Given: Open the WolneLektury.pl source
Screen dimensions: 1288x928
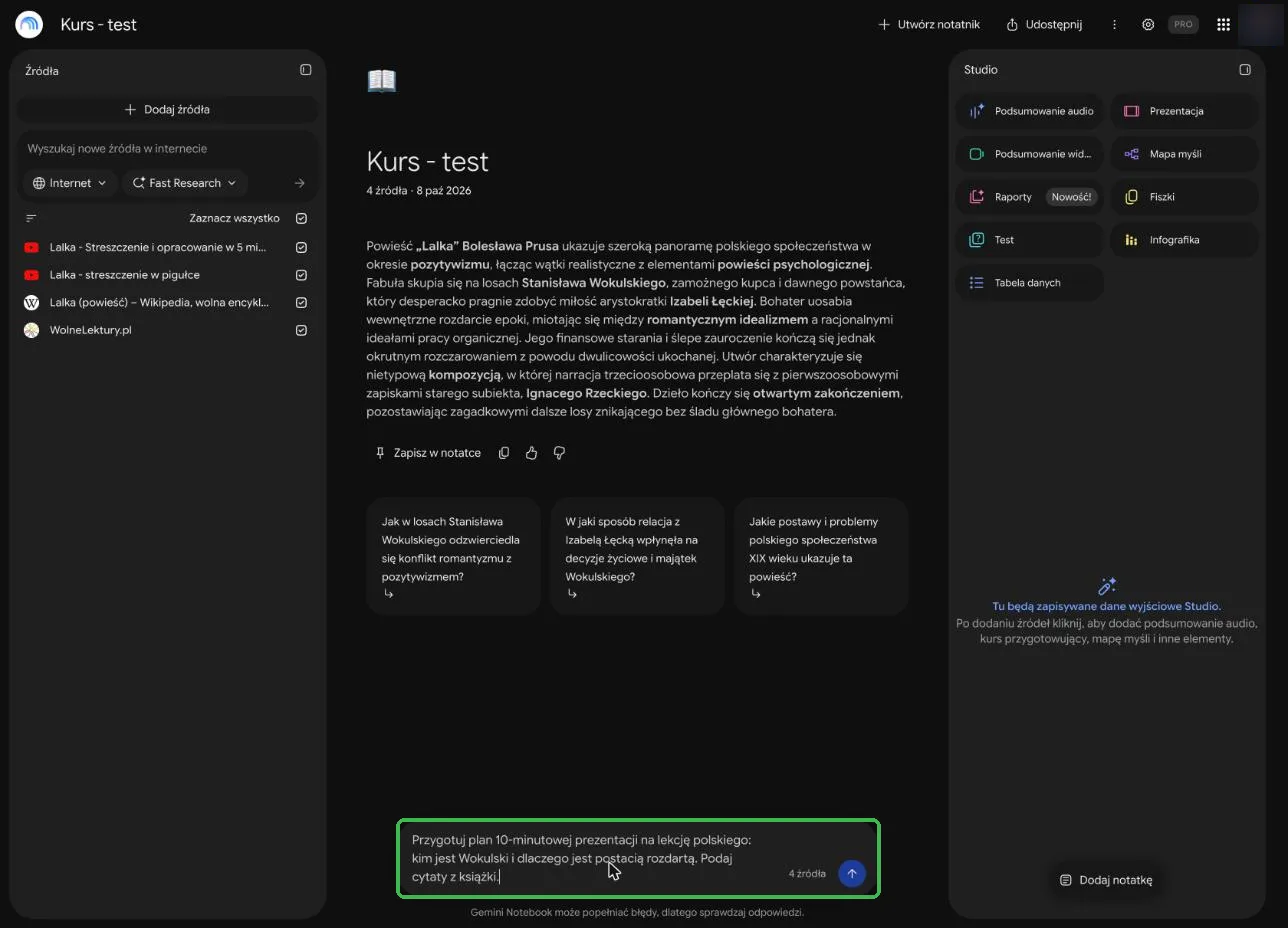Looking at the screenshot, I should coord(90,330).
